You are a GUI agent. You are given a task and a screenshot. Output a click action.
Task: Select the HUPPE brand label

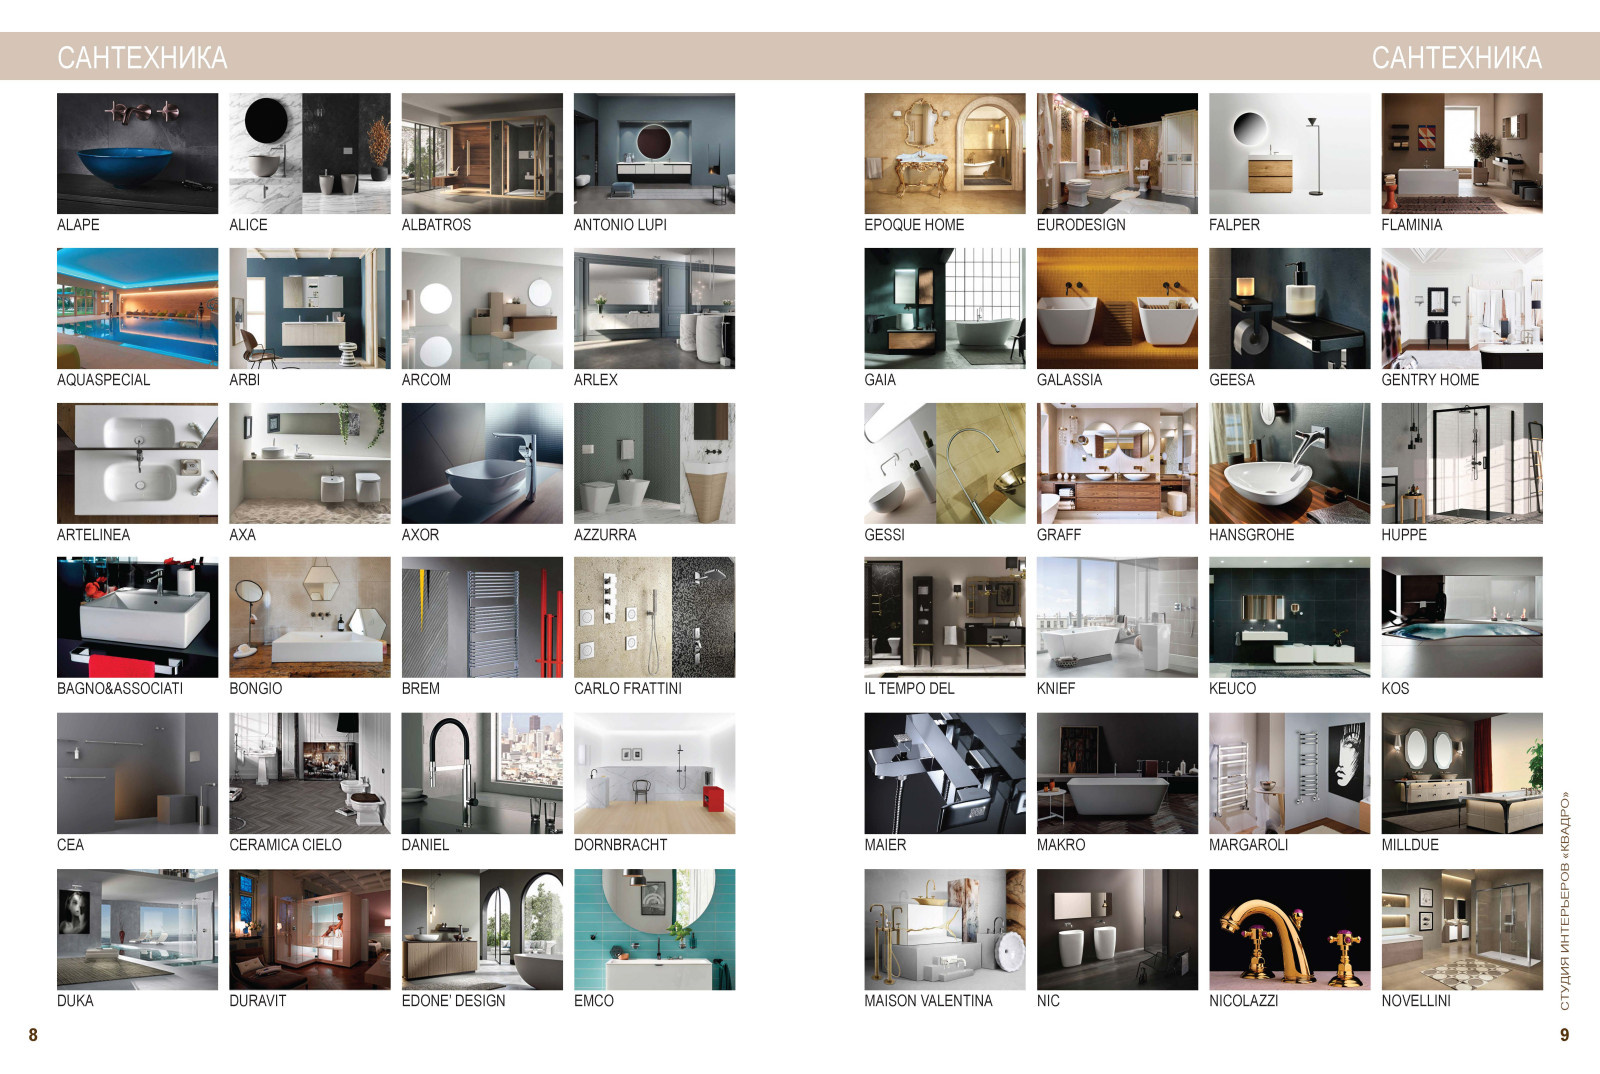[x=1404, y=535]
